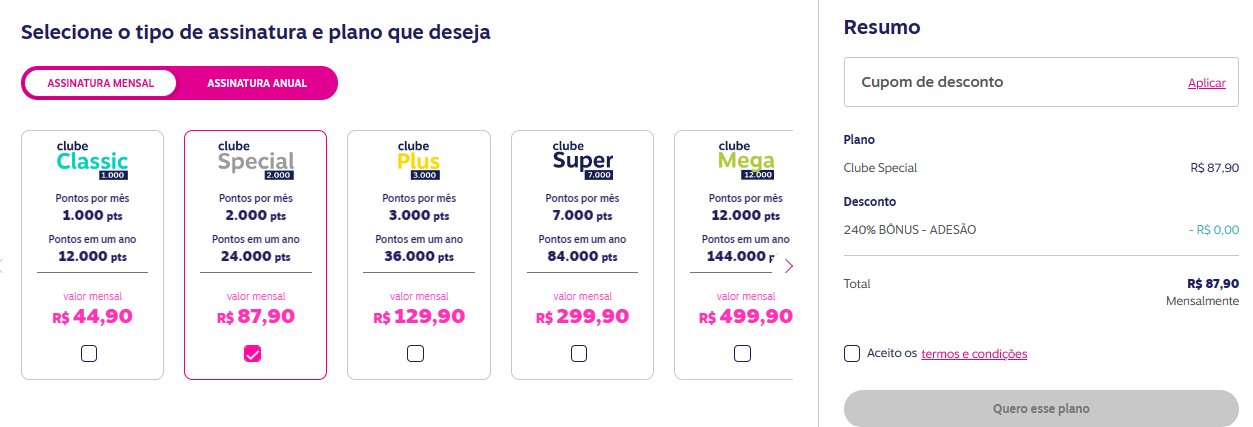Show next plans with right arrow
1253x427 pixels.
789,266
